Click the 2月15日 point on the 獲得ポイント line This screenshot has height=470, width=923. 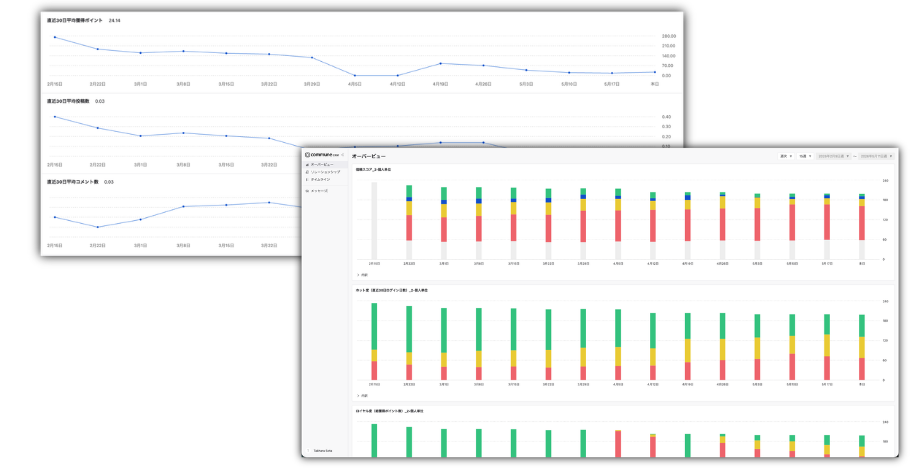(x=55, y=37)
